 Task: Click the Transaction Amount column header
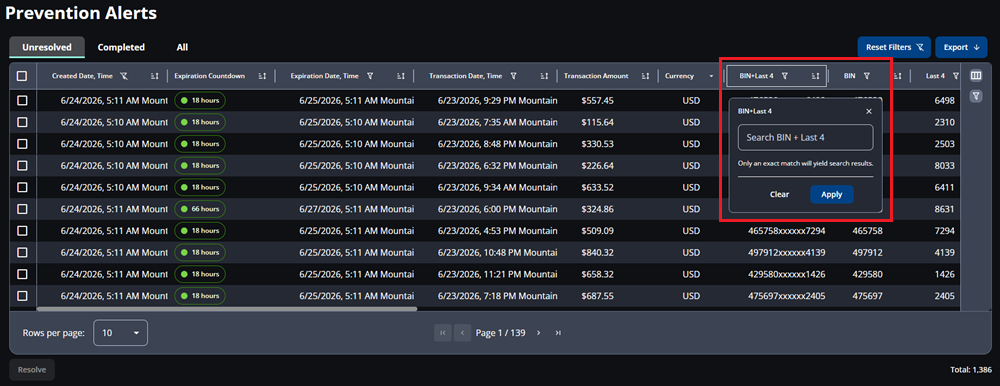coord(596,76)
